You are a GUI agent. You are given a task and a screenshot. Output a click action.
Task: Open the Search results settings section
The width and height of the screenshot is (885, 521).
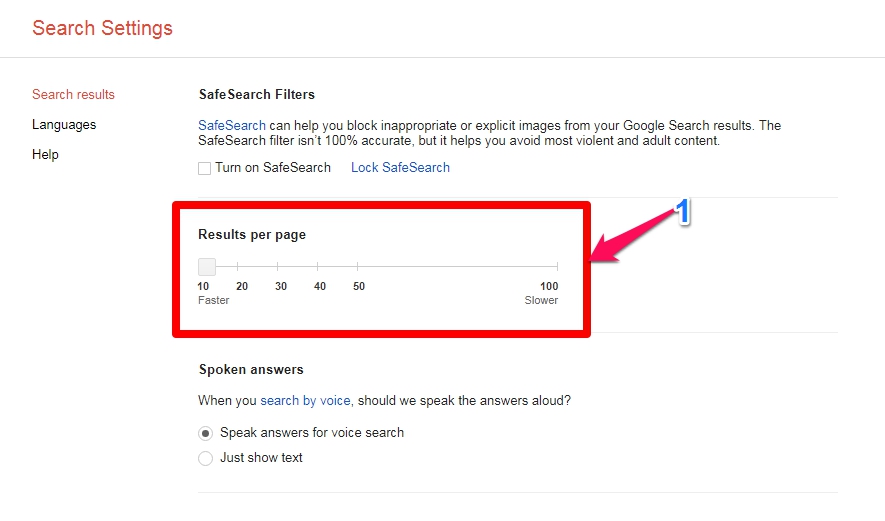[73, 94]
